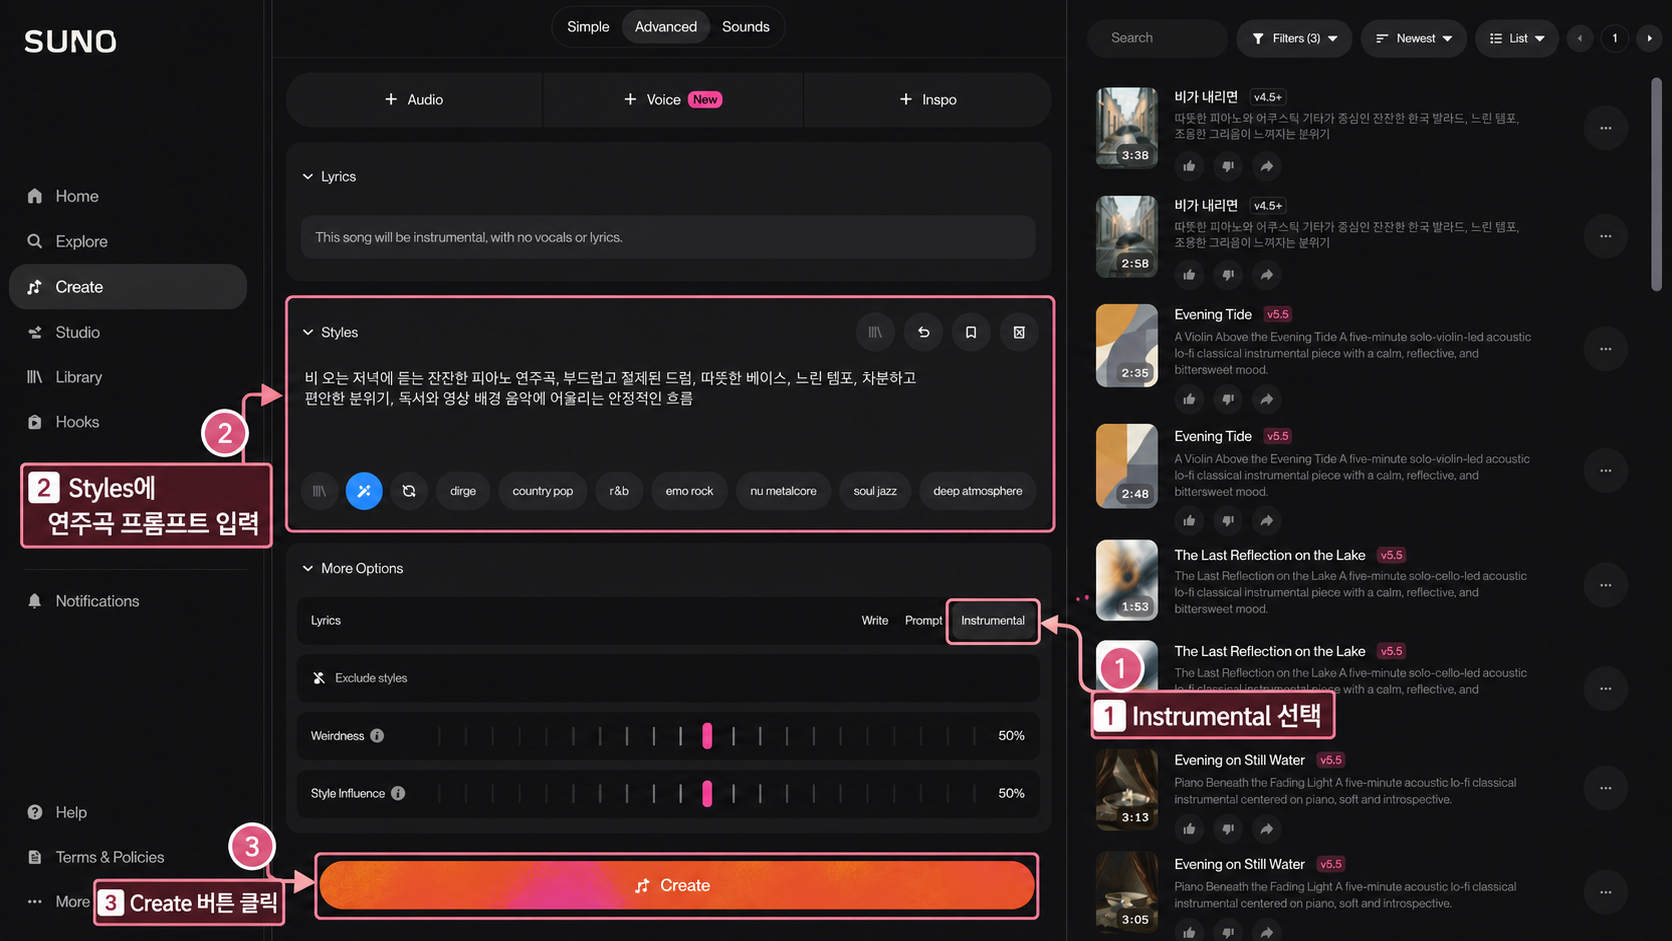Open the More menu in the sidebar
The width and height of the screenshot is (1672, 941).
58,902
